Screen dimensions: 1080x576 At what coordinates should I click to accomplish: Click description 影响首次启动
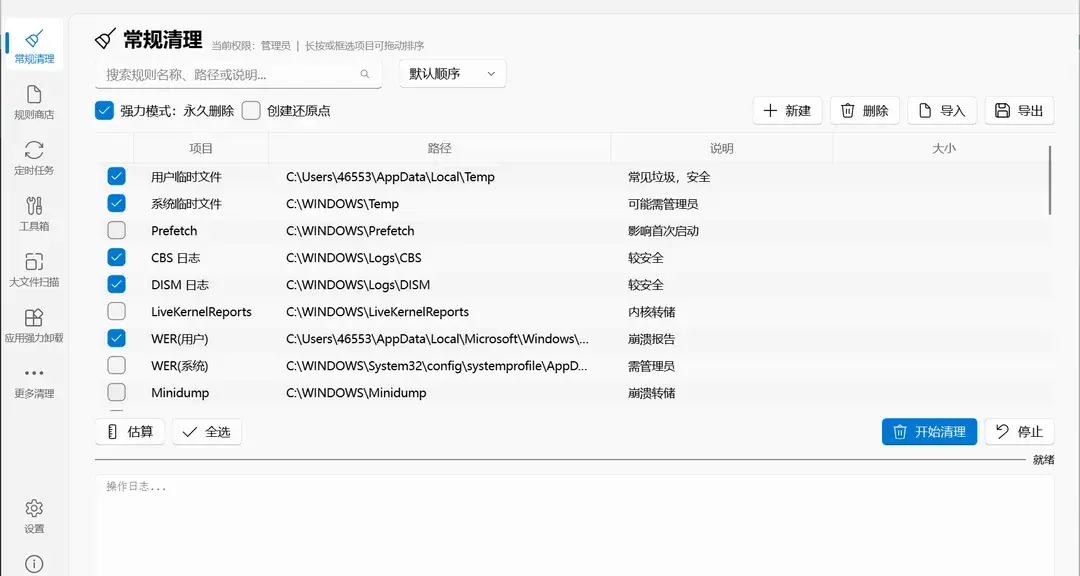coord(663,231)
